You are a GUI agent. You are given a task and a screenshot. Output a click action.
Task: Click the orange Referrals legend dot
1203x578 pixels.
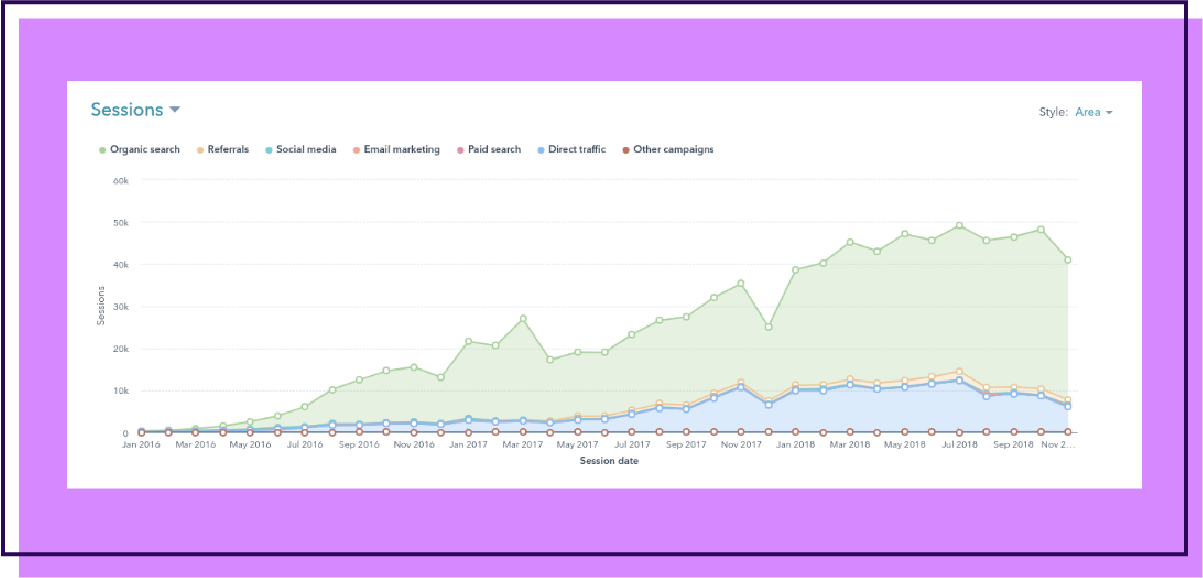point(200,150)
